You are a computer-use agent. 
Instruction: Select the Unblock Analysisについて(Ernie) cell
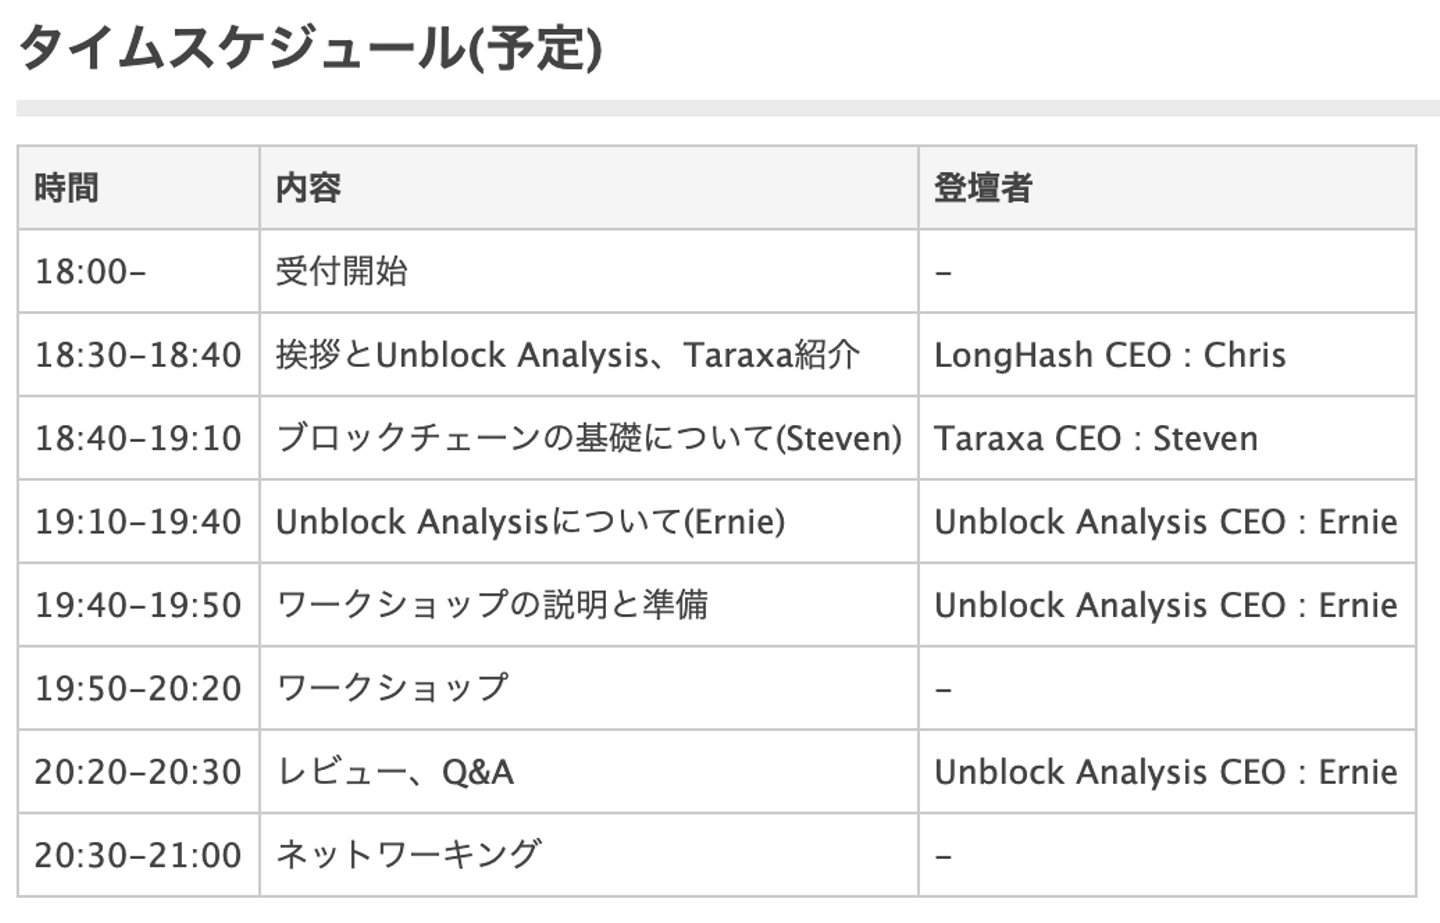coord(530,522)
